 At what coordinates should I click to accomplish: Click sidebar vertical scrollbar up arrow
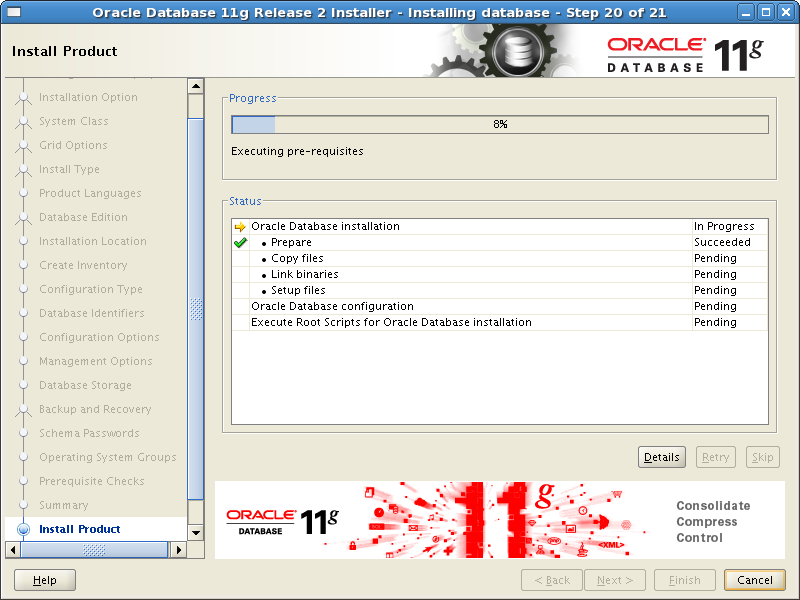[196, 86]
